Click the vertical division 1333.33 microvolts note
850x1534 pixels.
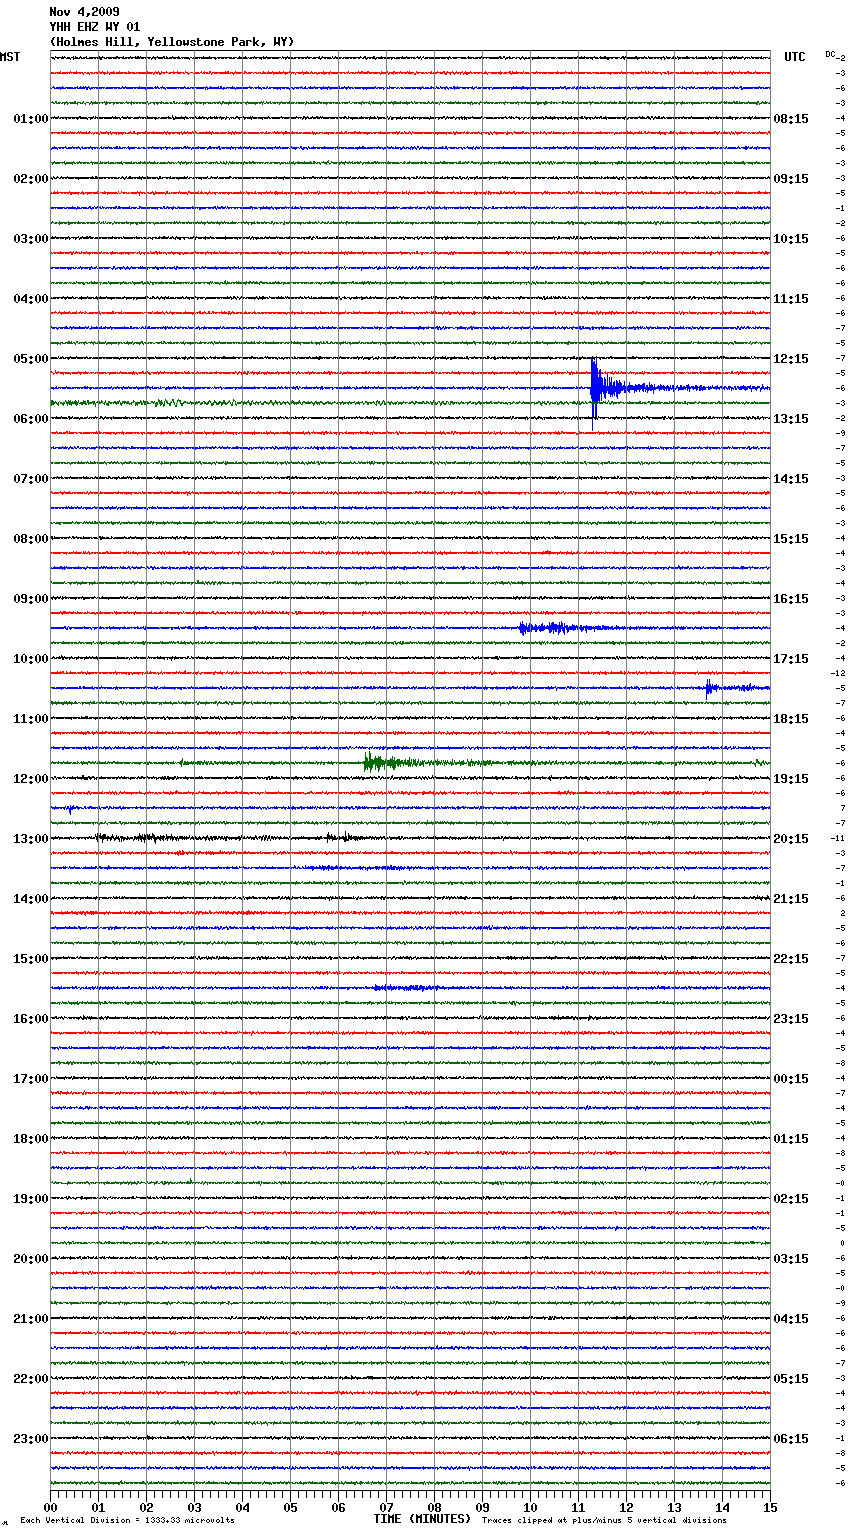click(x=127, y=1520)
